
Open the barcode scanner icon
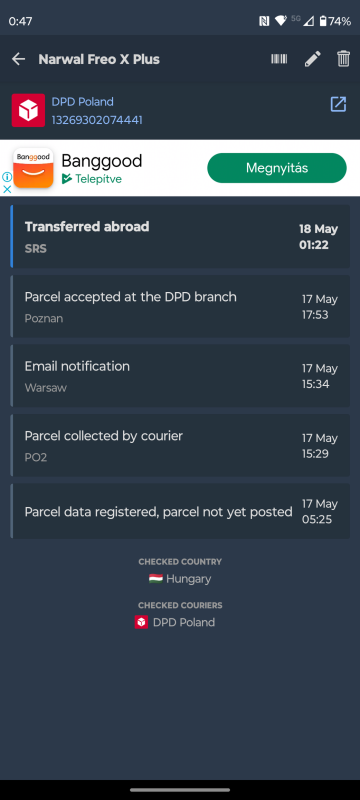[279, 59]
